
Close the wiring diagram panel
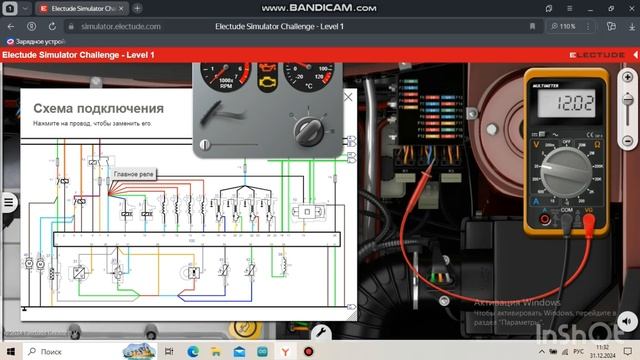348,97
